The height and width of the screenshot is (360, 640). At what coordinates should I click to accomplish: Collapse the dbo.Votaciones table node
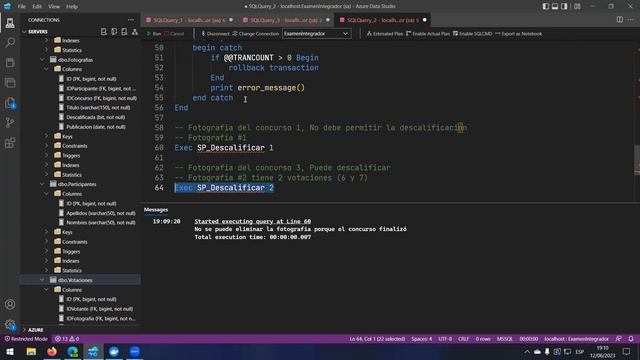(42, 280)
